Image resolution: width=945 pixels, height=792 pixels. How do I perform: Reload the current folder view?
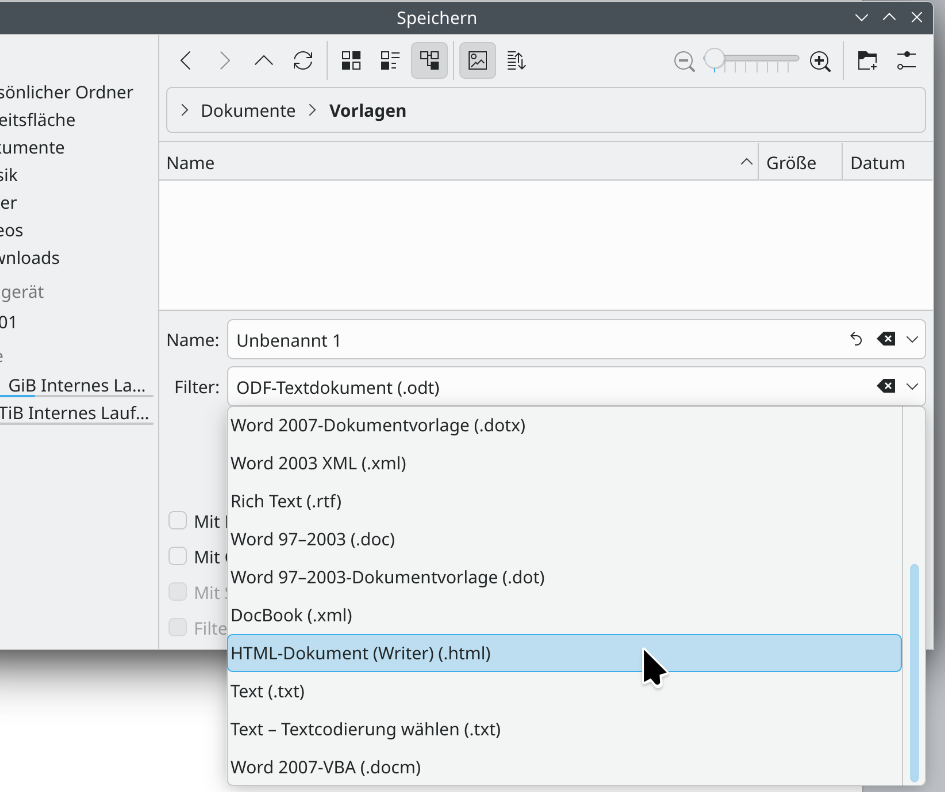point(303,61)
